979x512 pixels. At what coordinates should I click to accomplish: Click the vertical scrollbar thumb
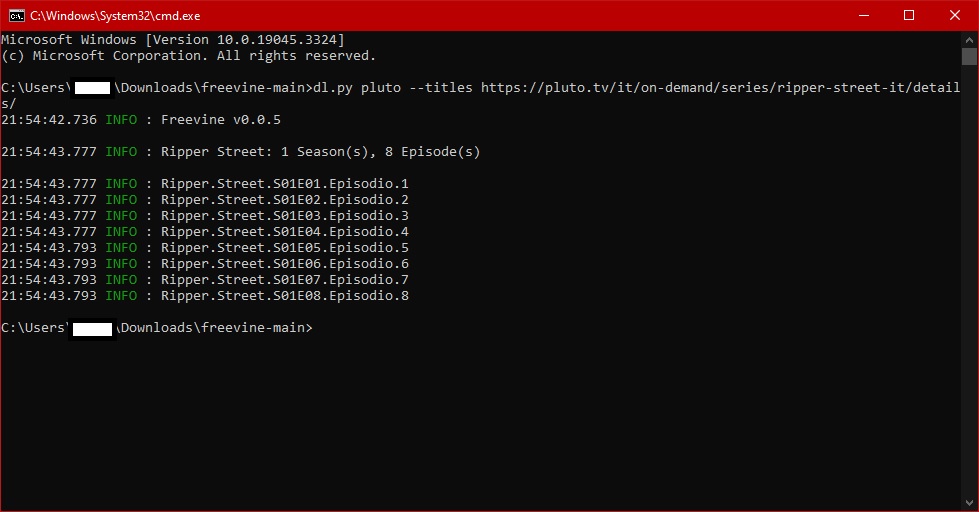coord(970,56)
